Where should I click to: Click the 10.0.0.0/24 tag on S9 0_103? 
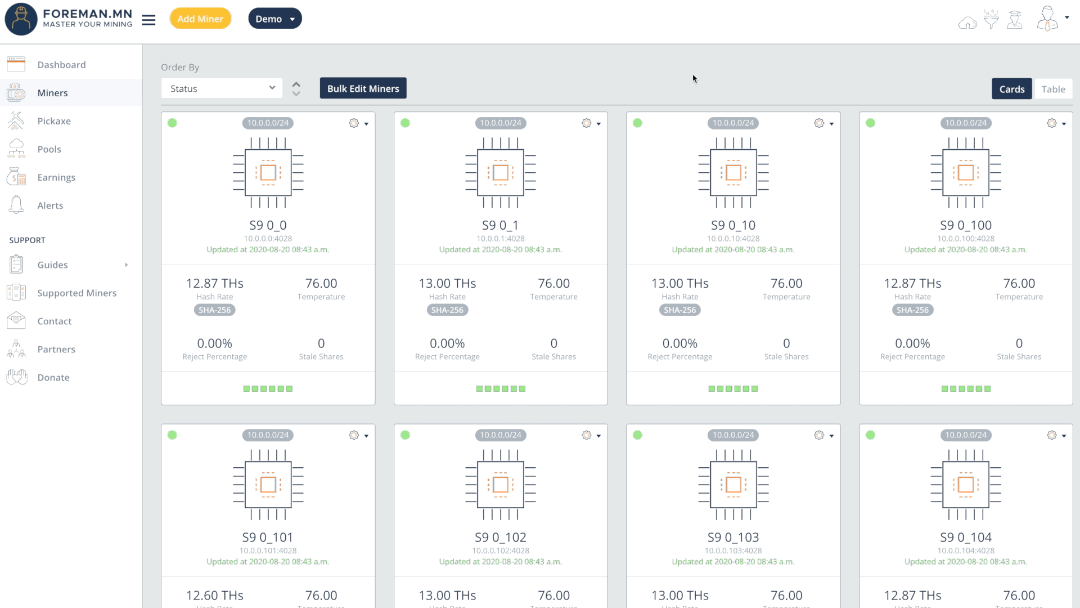(x=734, y=435)
